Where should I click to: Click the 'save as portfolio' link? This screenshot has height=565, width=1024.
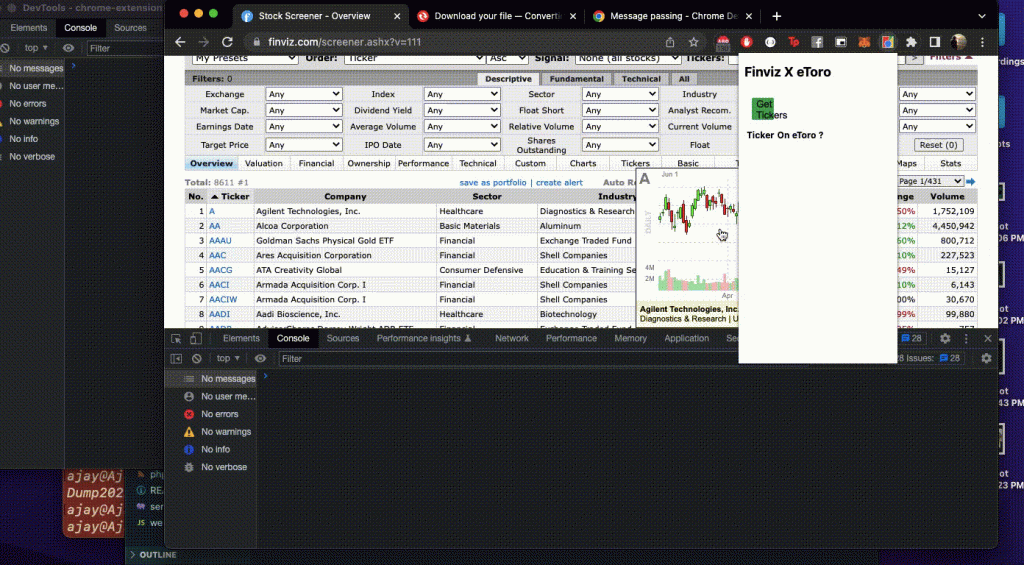492,183
